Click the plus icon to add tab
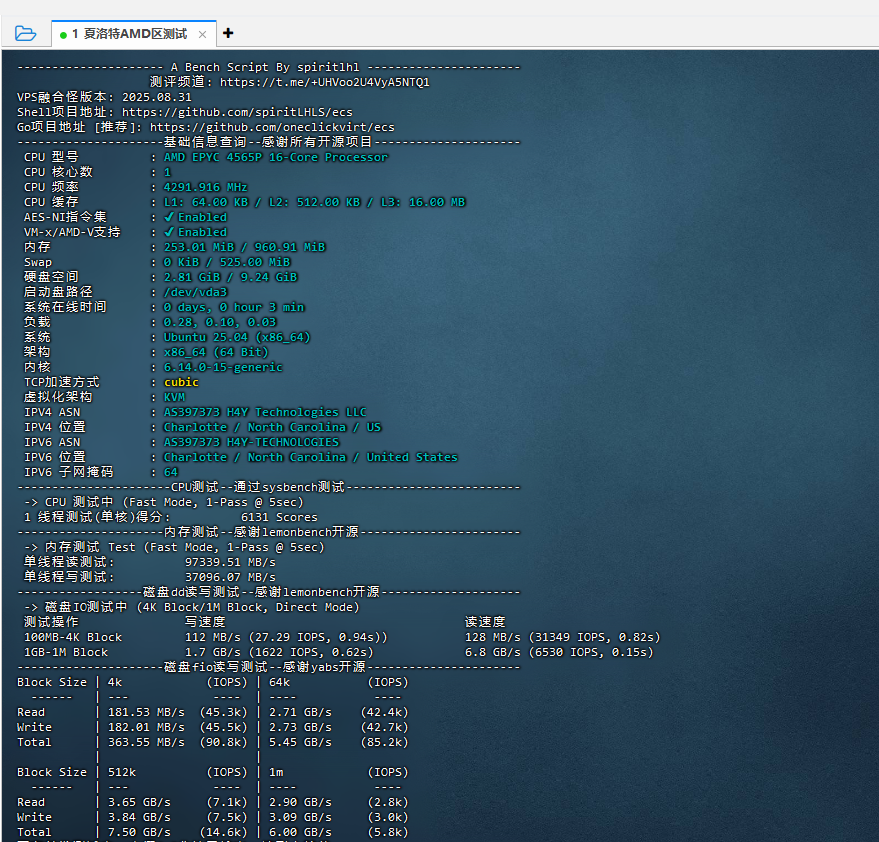The width and height of the screenshot is (879, 842). (x=228, y=33)
